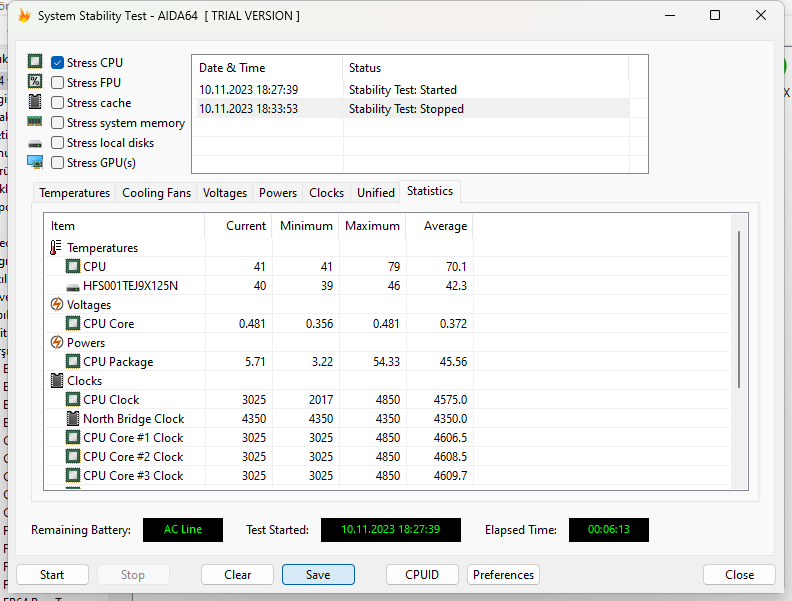The height and width of the screenshot is (601, 792).
Task: Click the cache chip icon beside Stress cache
Action: click(x=35, y=102)
